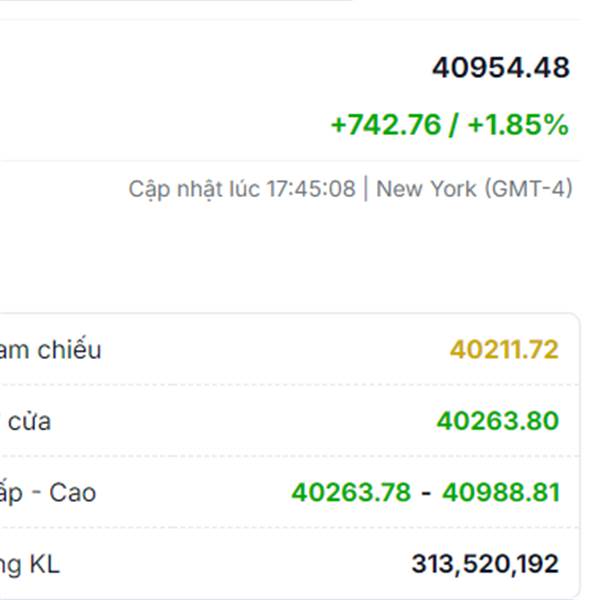Click the opening price label ending in cửa
Viewport: 600px width, 600px height.
pos(25,421)
